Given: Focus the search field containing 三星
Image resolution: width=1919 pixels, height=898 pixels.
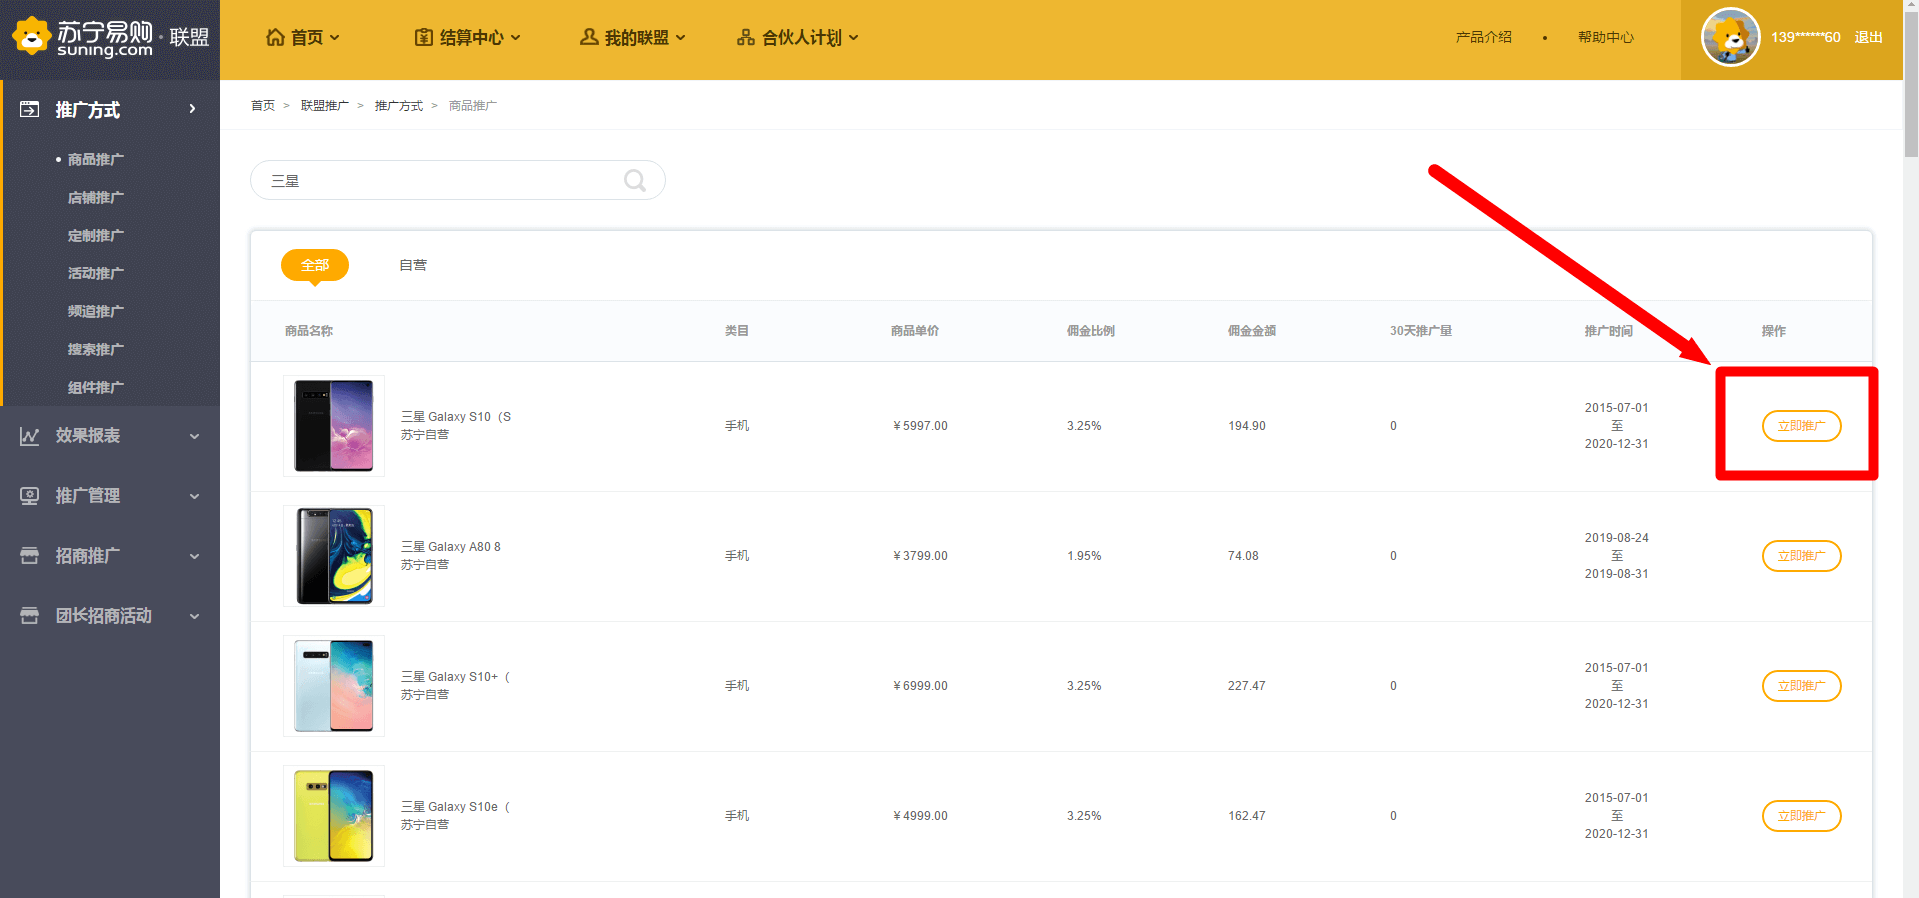Looking at the screenshot, I should (457, 180).
